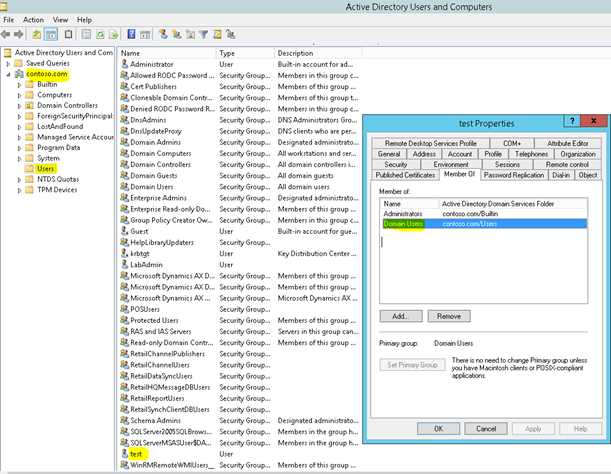
Task: Click the Up one level folder icon
Action: click(x=37, y=34)
